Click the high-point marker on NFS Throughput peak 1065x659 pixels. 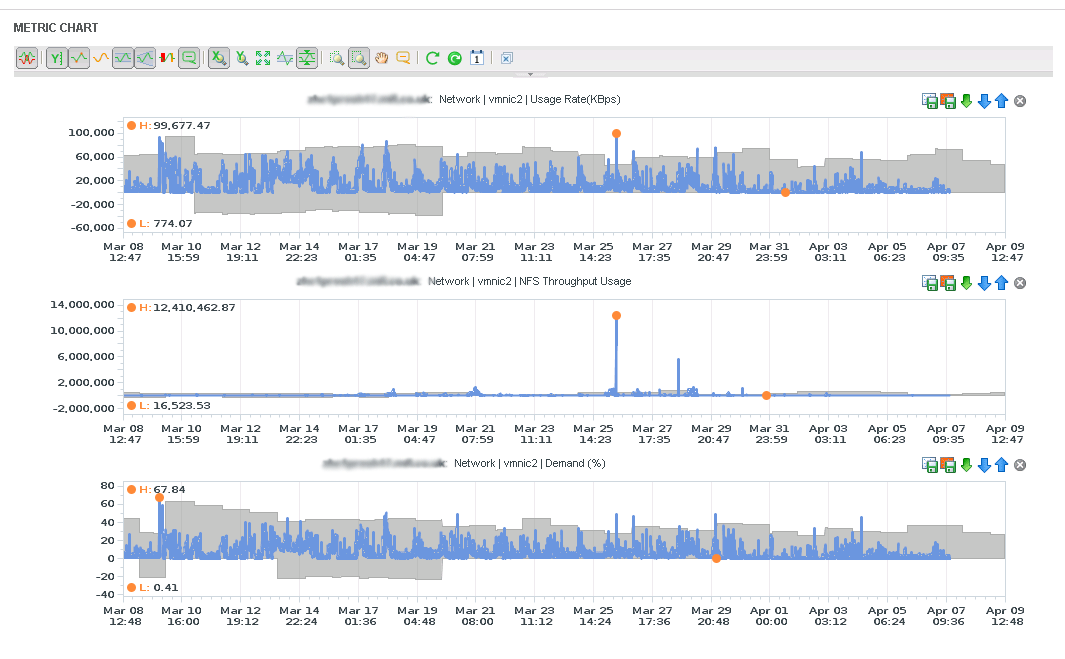[x=616, y=315]
